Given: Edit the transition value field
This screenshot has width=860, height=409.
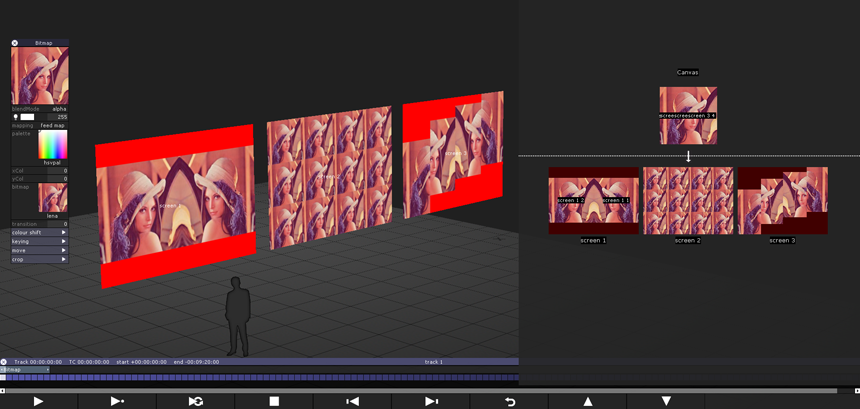Looking at the screenshot, I should 58,224.
